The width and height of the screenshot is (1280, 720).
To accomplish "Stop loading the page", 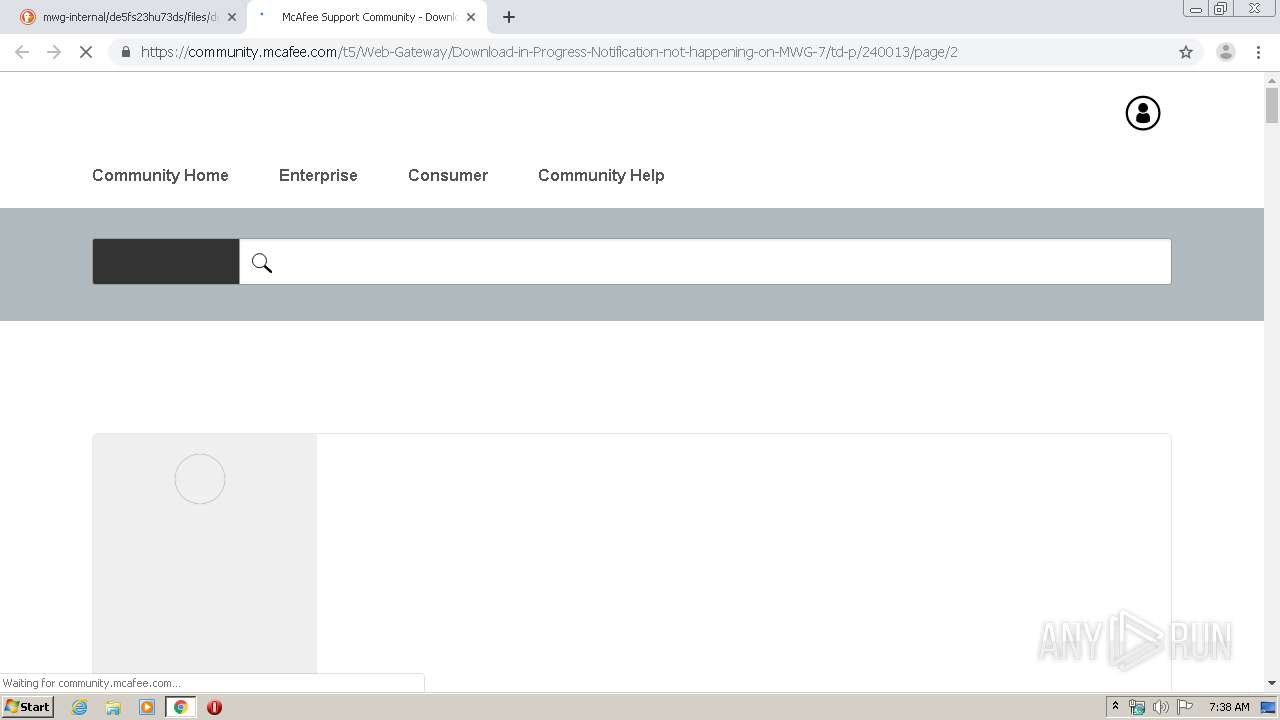I will (86, 52).
